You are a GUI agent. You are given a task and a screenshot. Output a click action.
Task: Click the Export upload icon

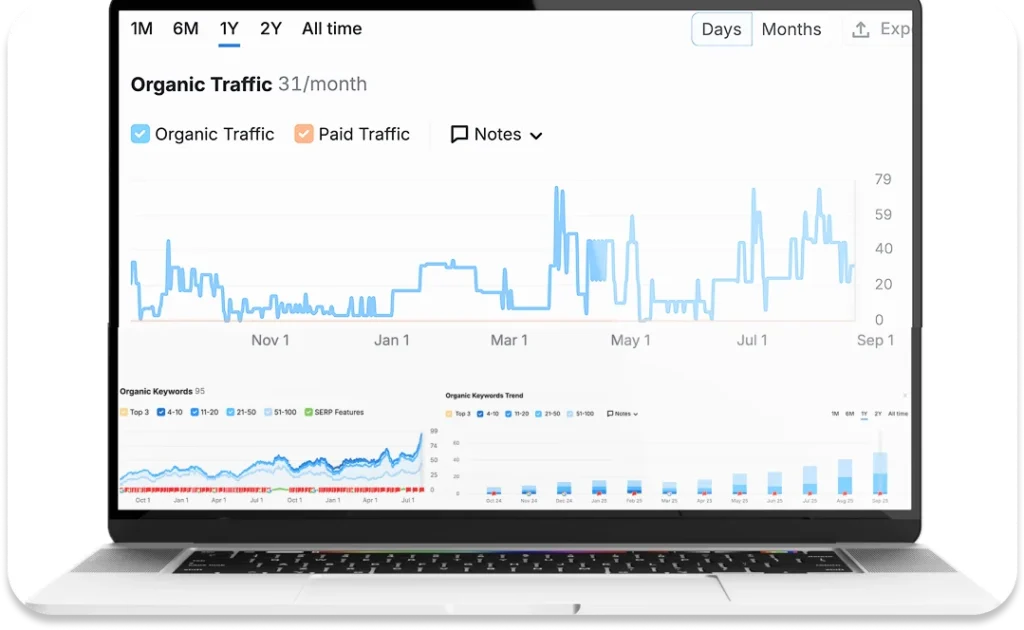coord(860,30)
